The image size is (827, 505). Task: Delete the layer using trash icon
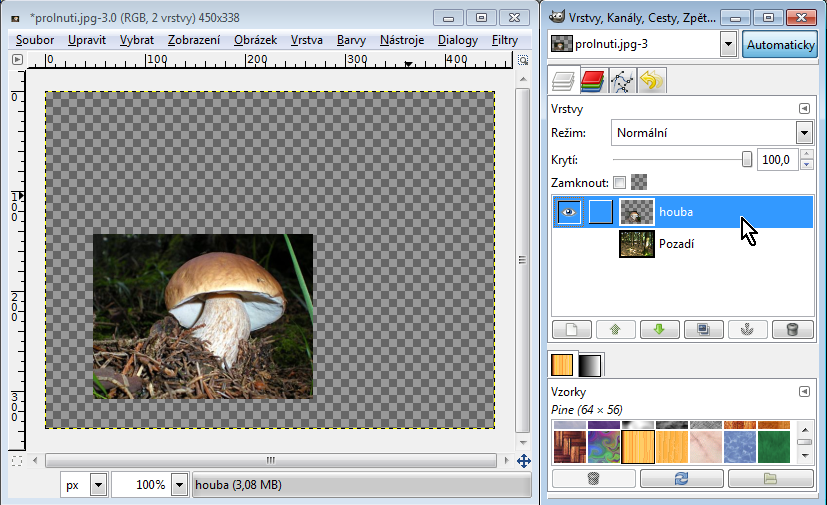[792, 329]
